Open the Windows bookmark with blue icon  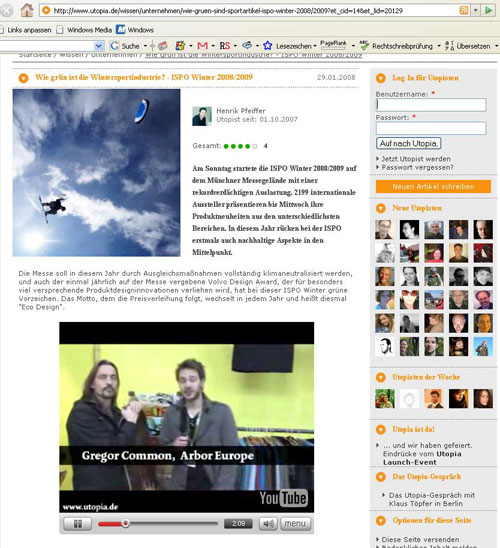tap(135, 30)
